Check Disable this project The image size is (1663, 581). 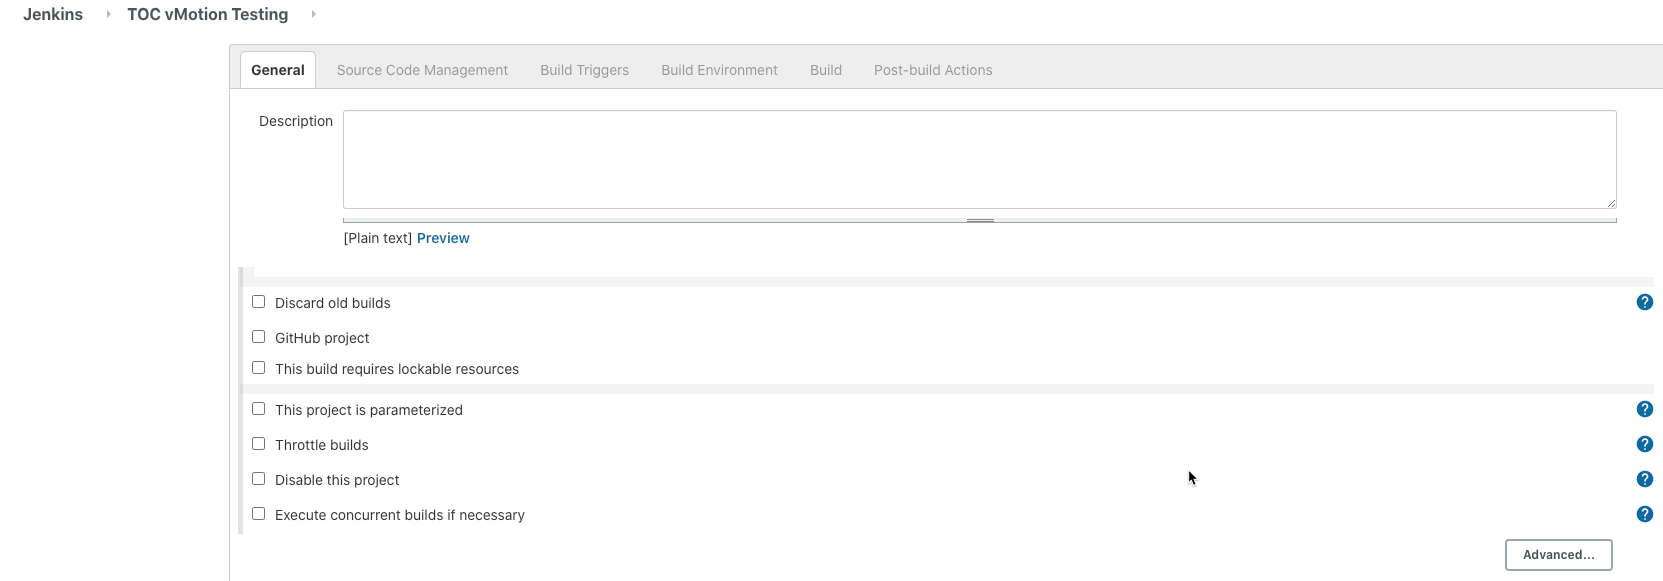click(x=259, y=479)
